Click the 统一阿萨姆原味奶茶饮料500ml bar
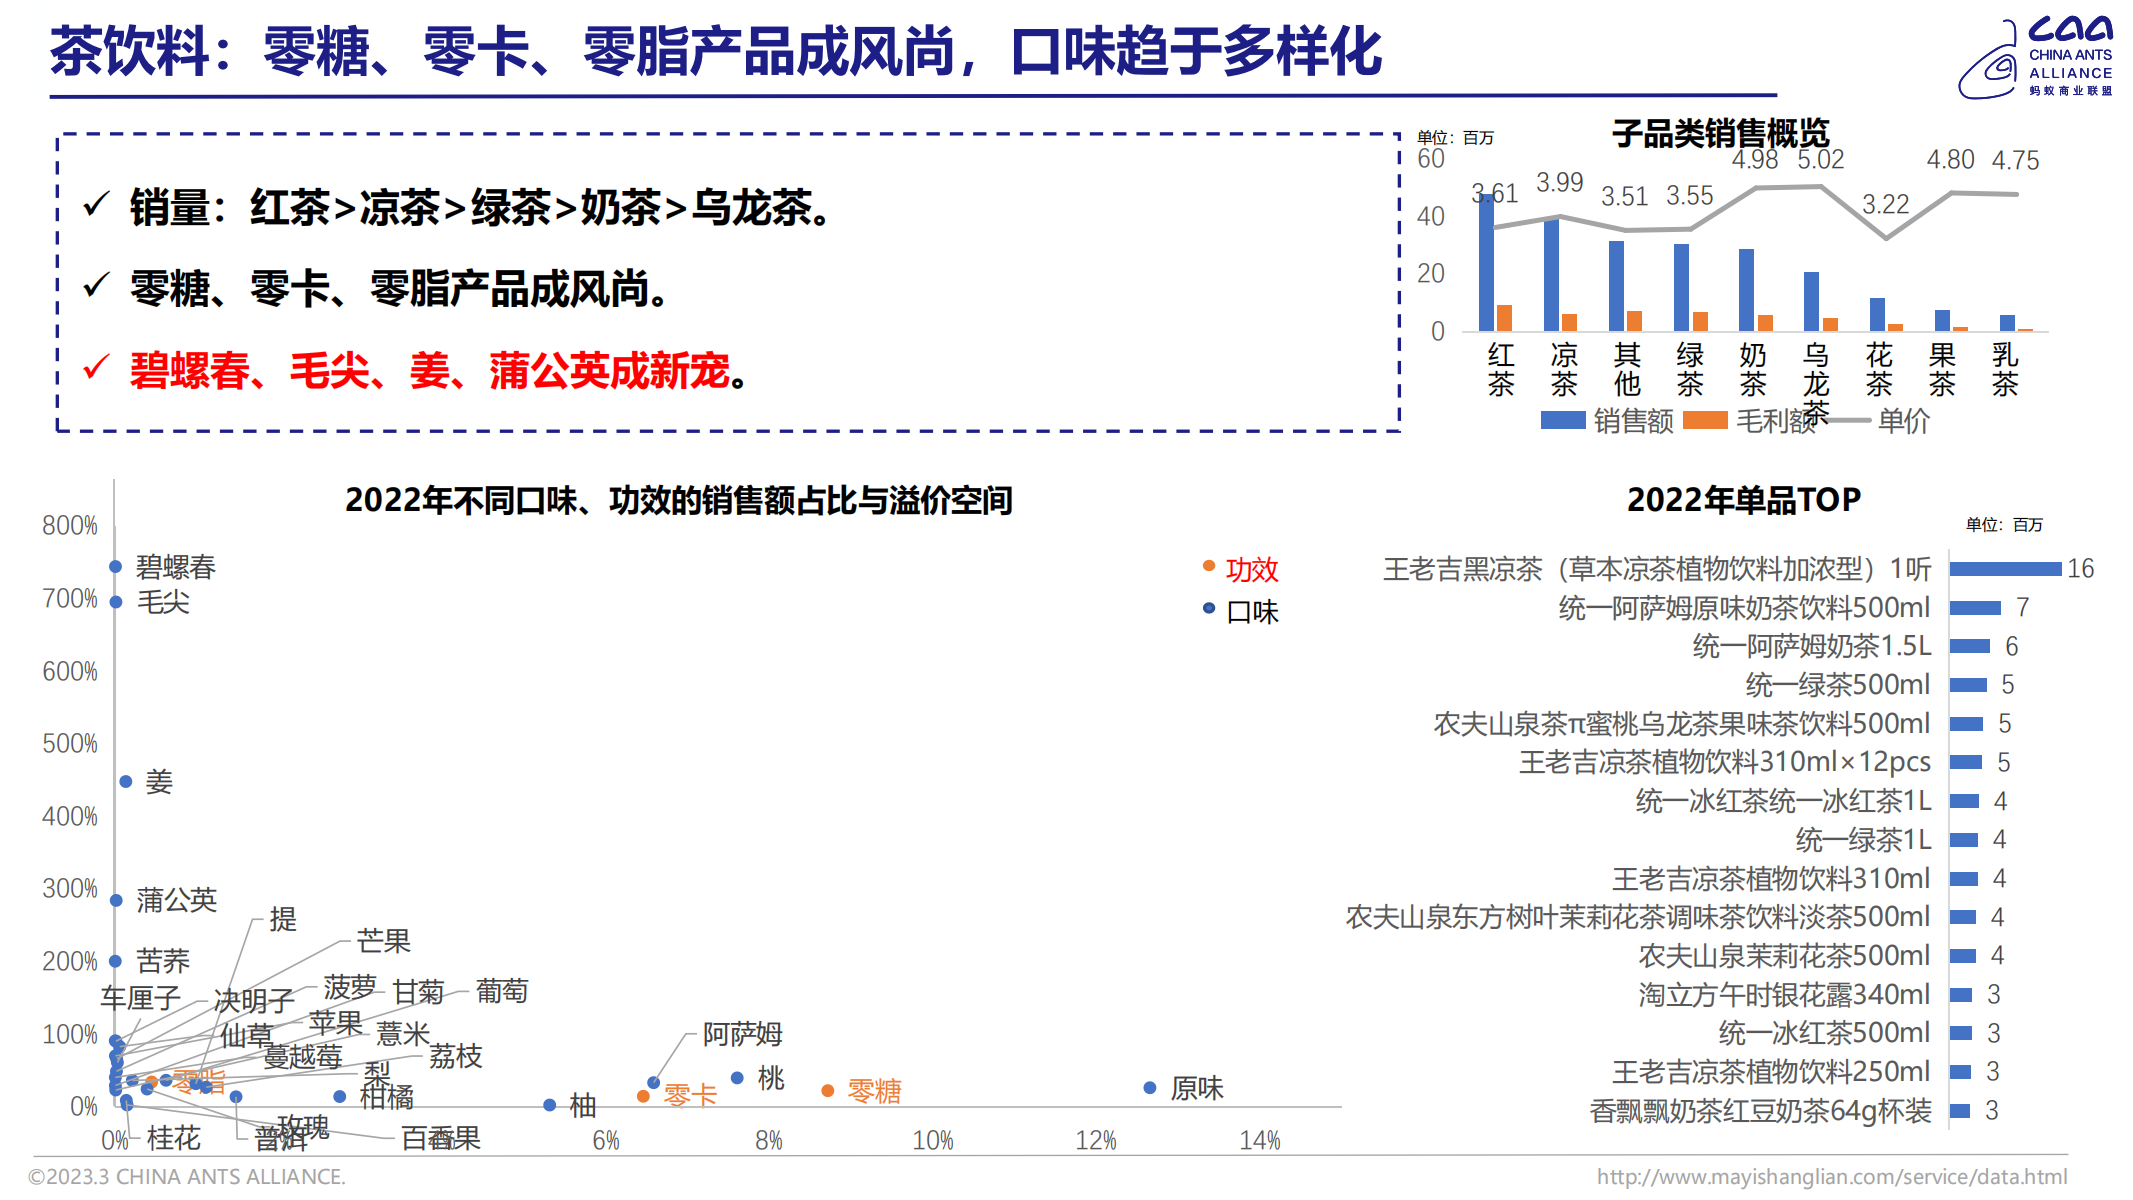 click(1975, 608)
